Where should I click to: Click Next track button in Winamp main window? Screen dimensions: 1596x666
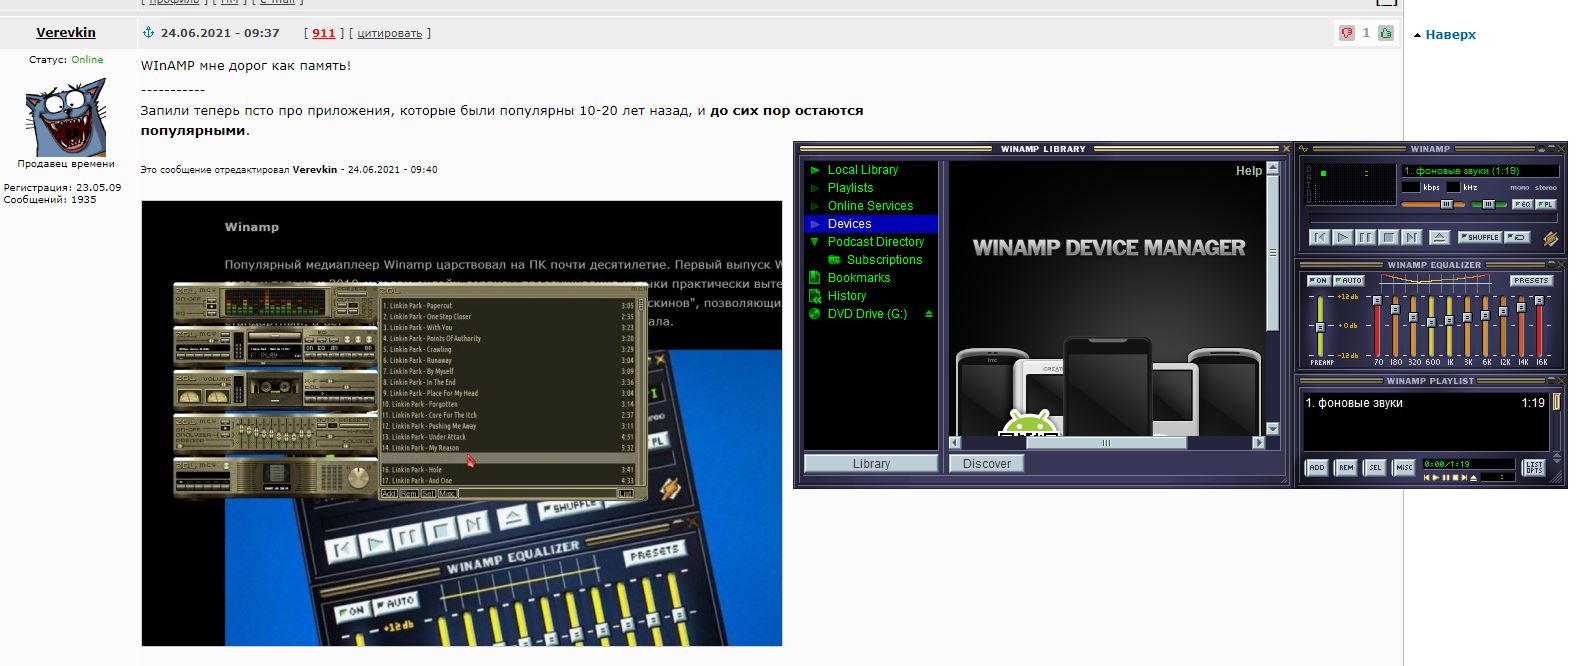point(1412,237)
